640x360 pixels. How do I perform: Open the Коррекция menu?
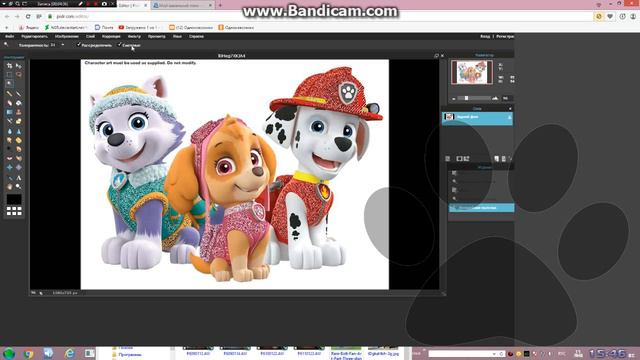click(111, 36)
